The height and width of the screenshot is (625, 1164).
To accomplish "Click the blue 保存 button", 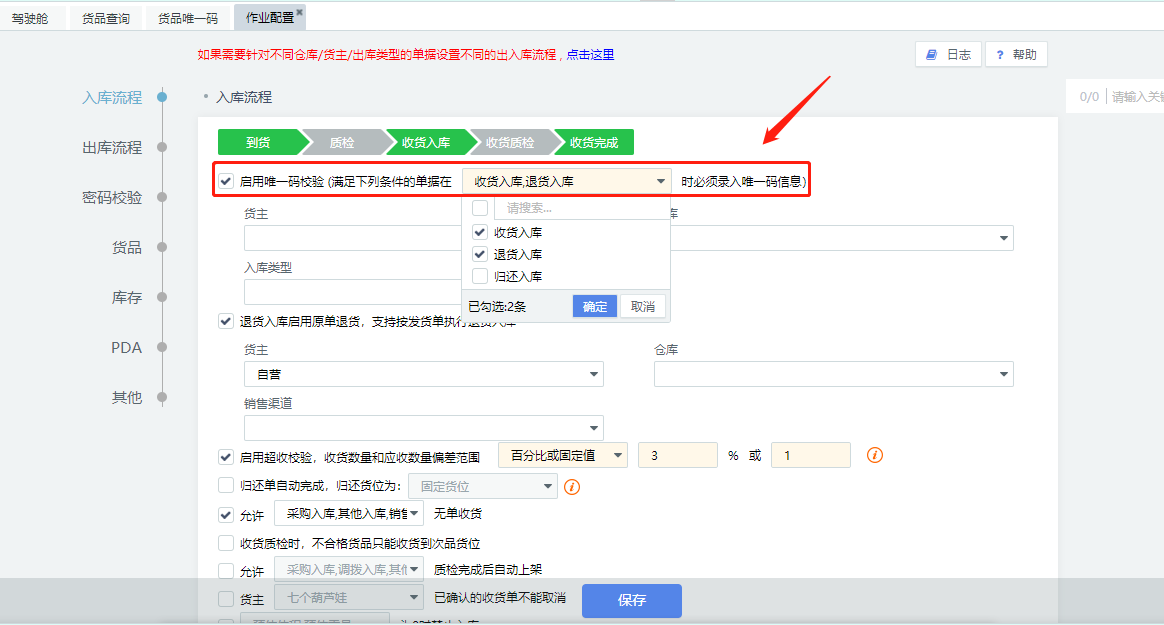I will click(632, 601).
